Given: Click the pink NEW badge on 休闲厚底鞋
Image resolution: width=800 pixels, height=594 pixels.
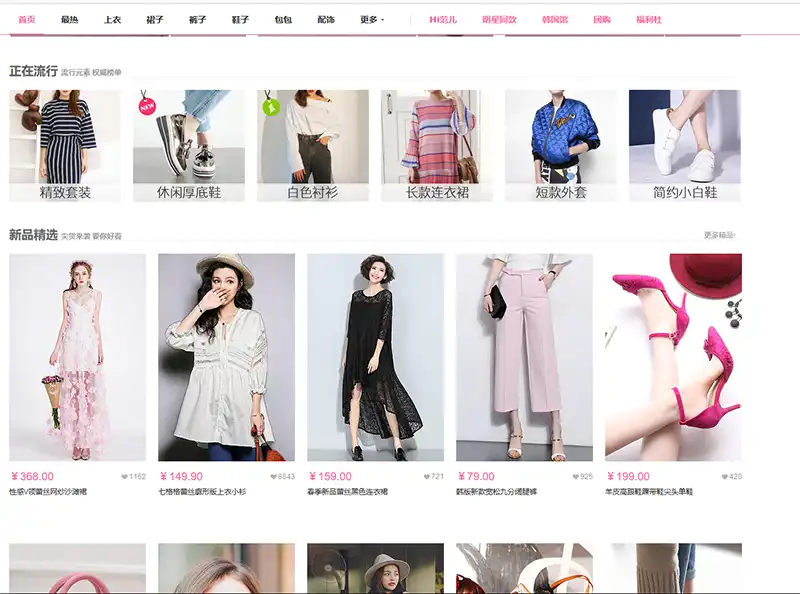Looking at the screenshot, I should [x=147, y=105].
